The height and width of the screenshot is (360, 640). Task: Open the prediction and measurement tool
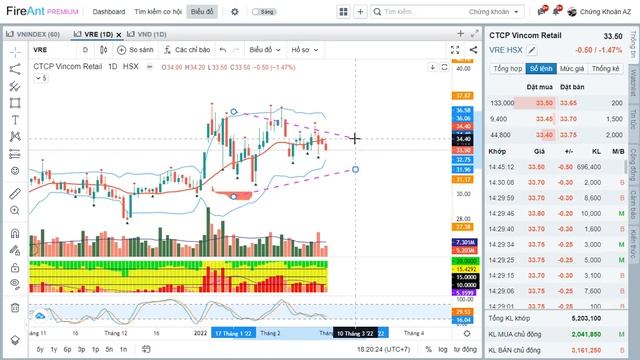pyautogui.click(x=15, y=154)
